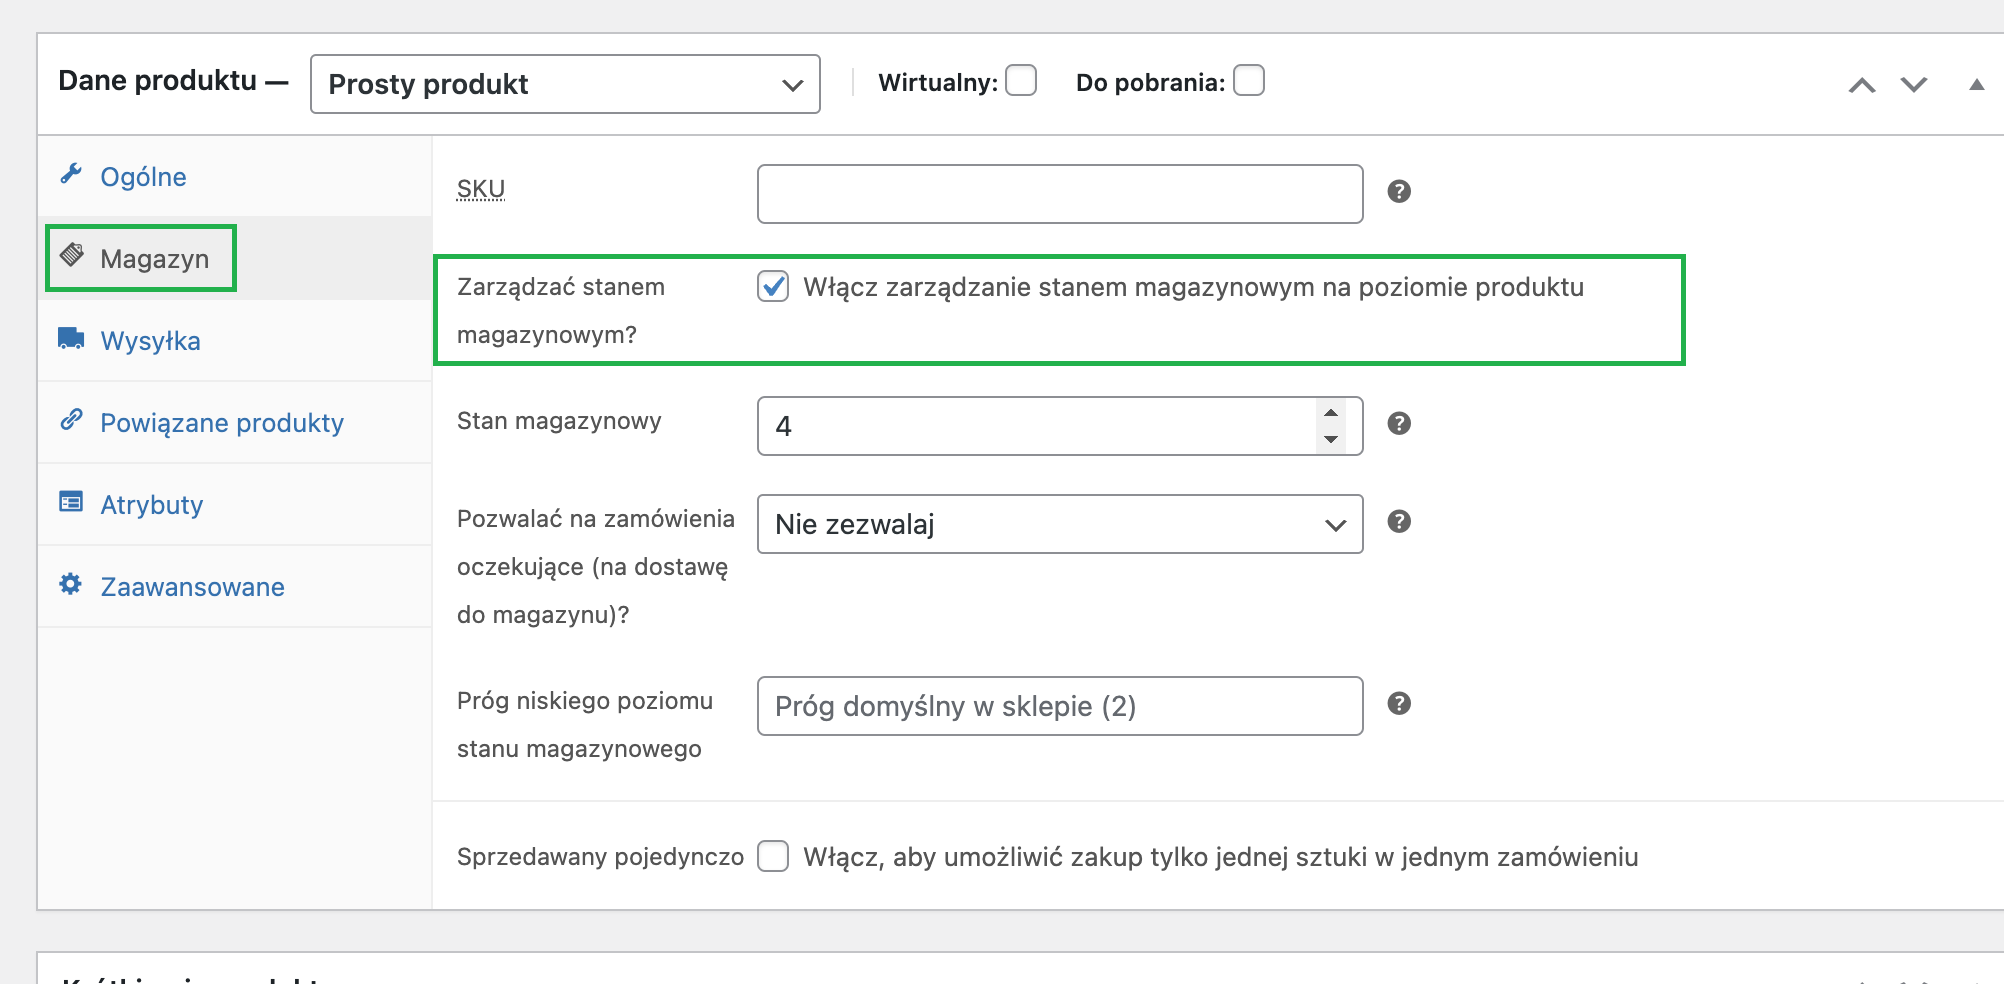Increase Stan magazynowy using the stepper arrow
2004x984 pixels.
coord(1330,413)
